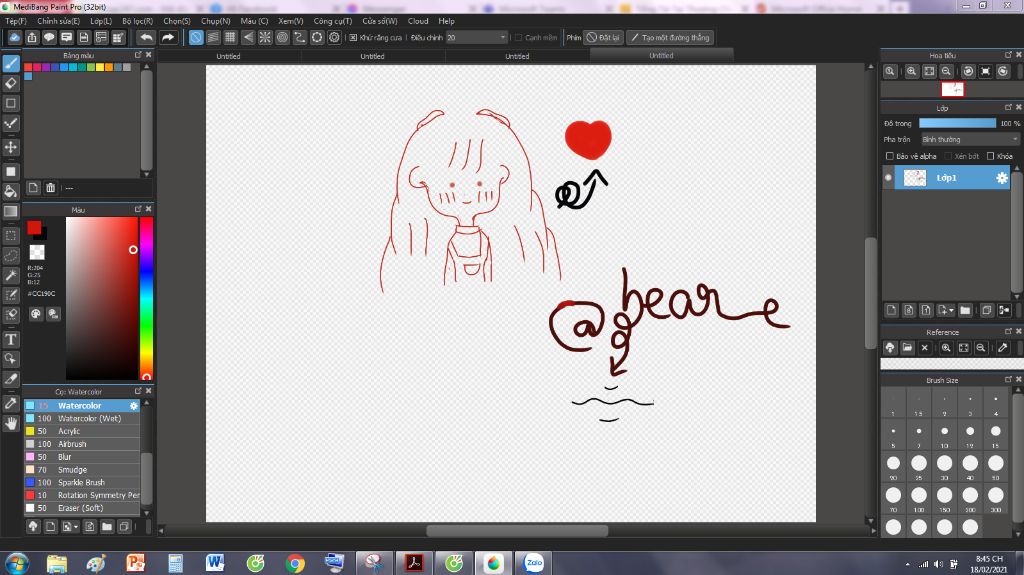Open Lớp1 layer settings gear
Viewport: 1024px width, 575px height.
tap(1002, 178)
